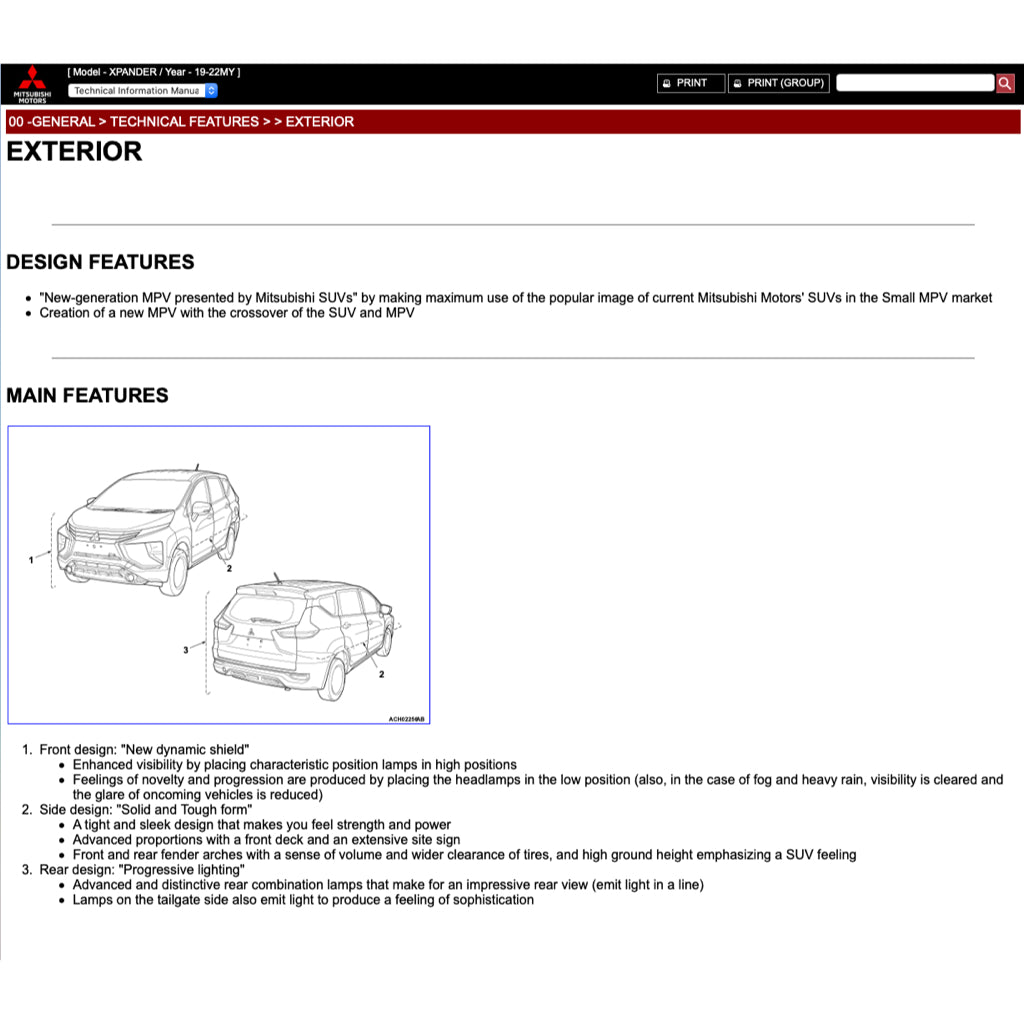Click the blue up-down arrows on the manual selector
Screen dimensions: 1024x1024
point(210,90)
